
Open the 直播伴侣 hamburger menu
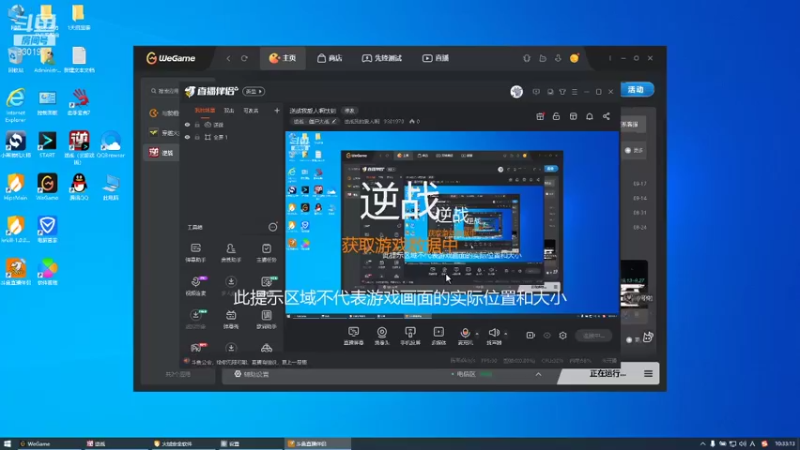click(574, 92)
